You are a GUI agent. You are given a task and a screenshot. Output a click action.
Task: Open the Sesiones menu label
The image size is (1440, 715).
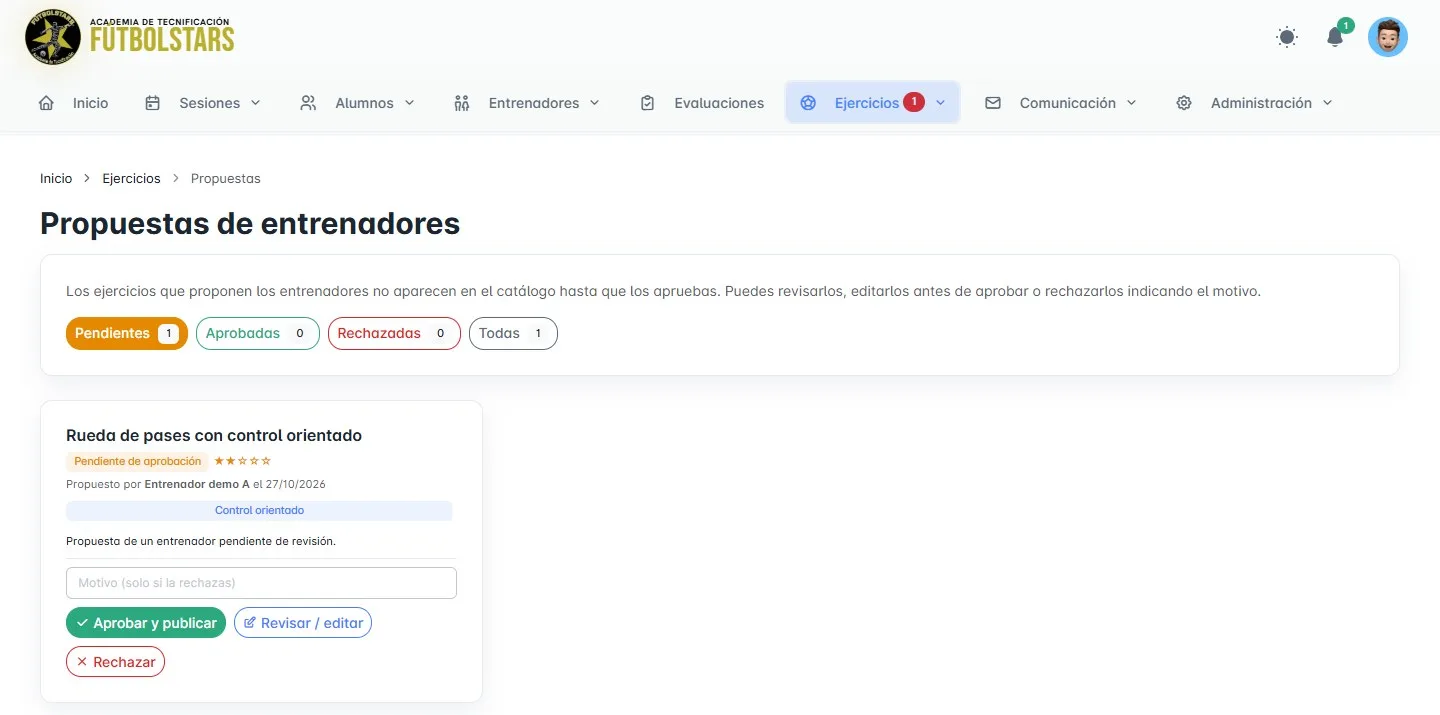point(209,103)
